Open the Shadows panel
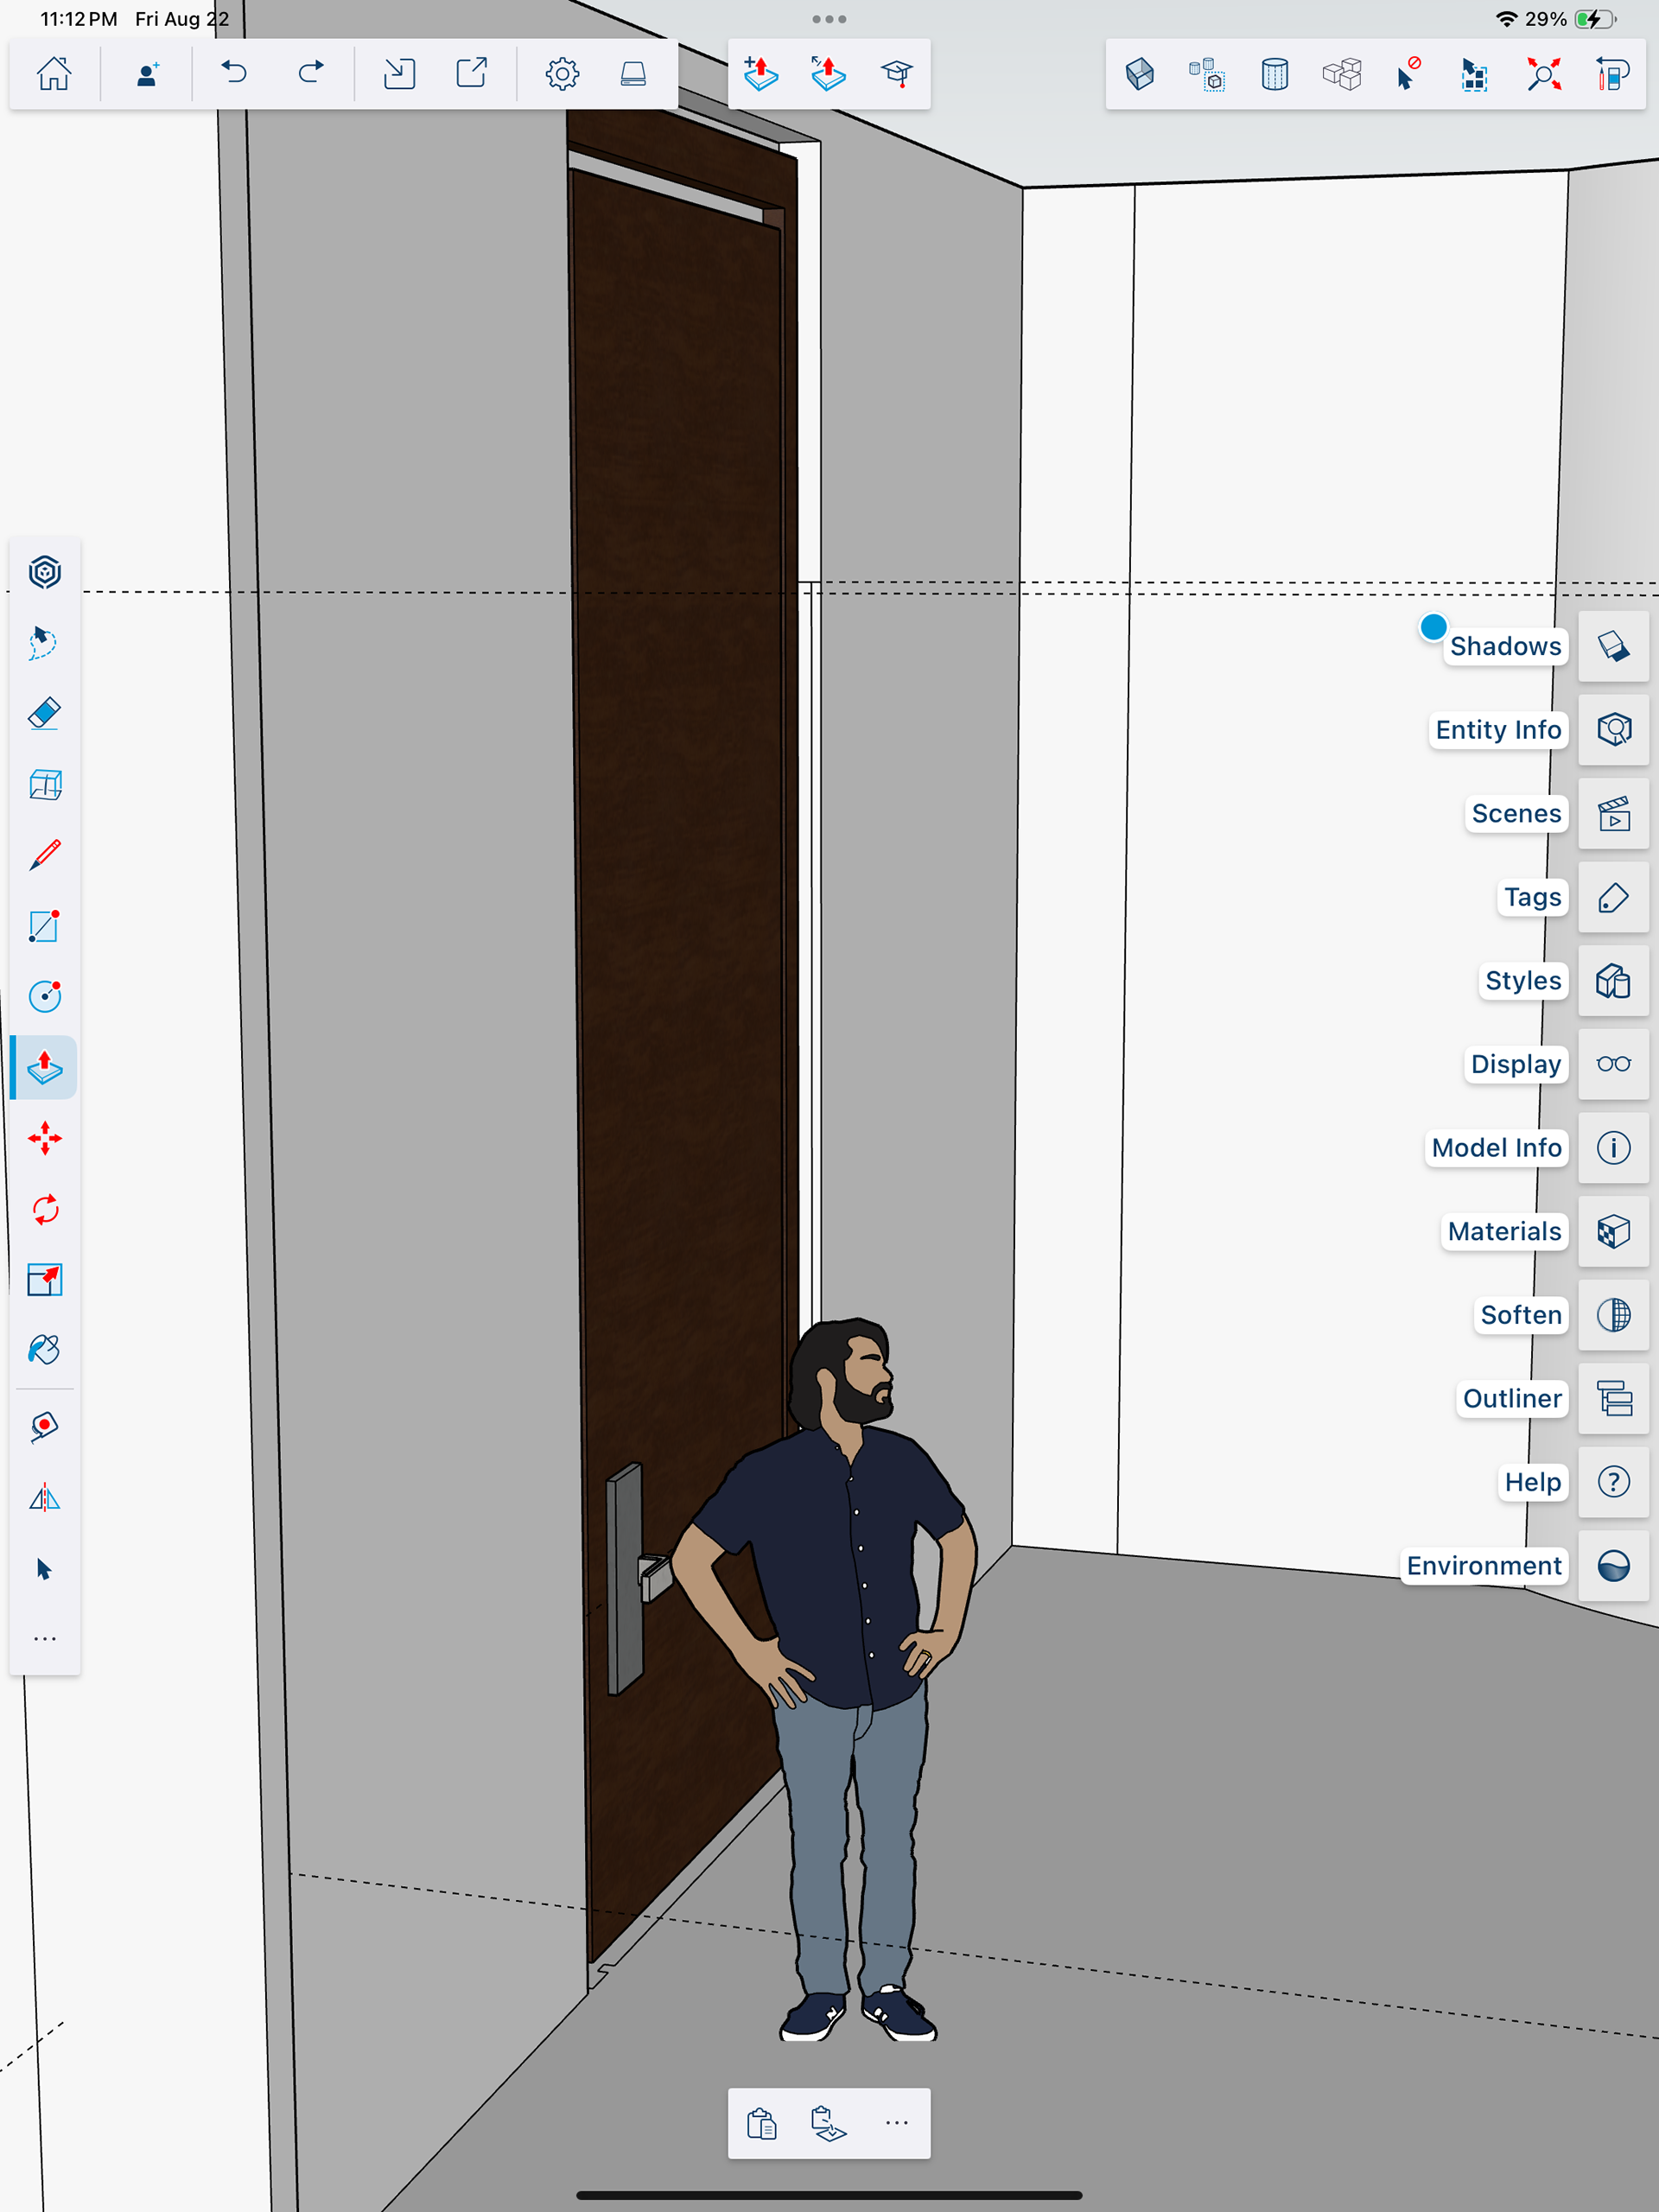This screenshot has width=1659, height=2212. tap(1612, 646)
